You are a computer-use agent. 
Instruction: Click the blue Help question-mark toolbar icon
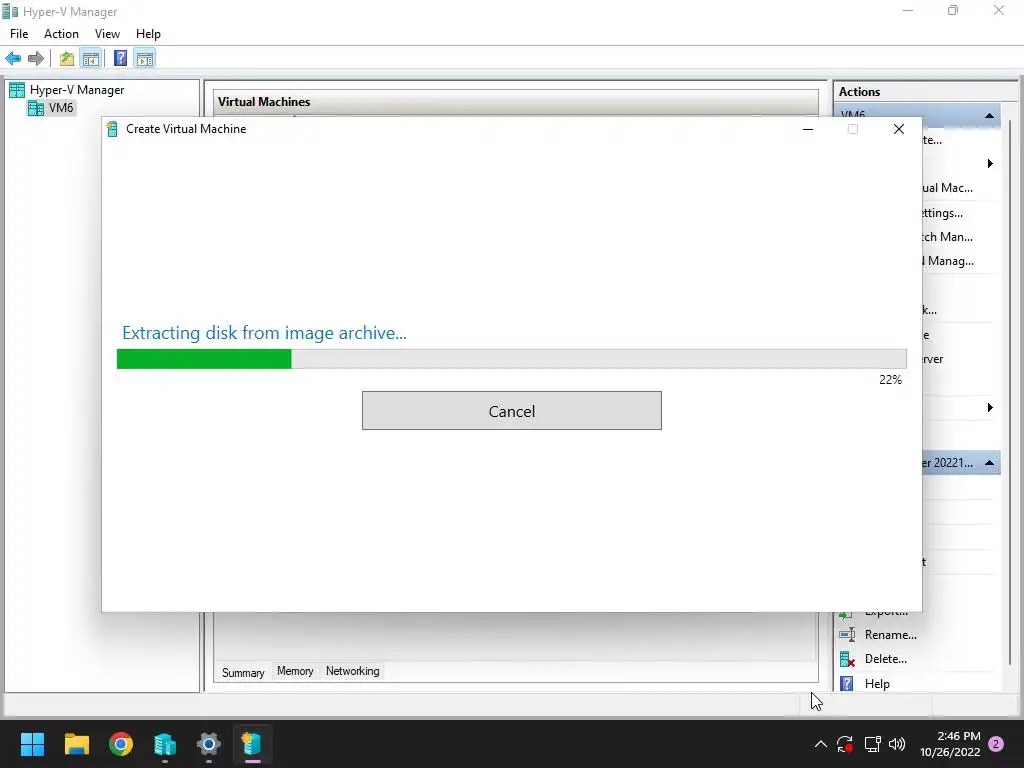tap(120, 59)
